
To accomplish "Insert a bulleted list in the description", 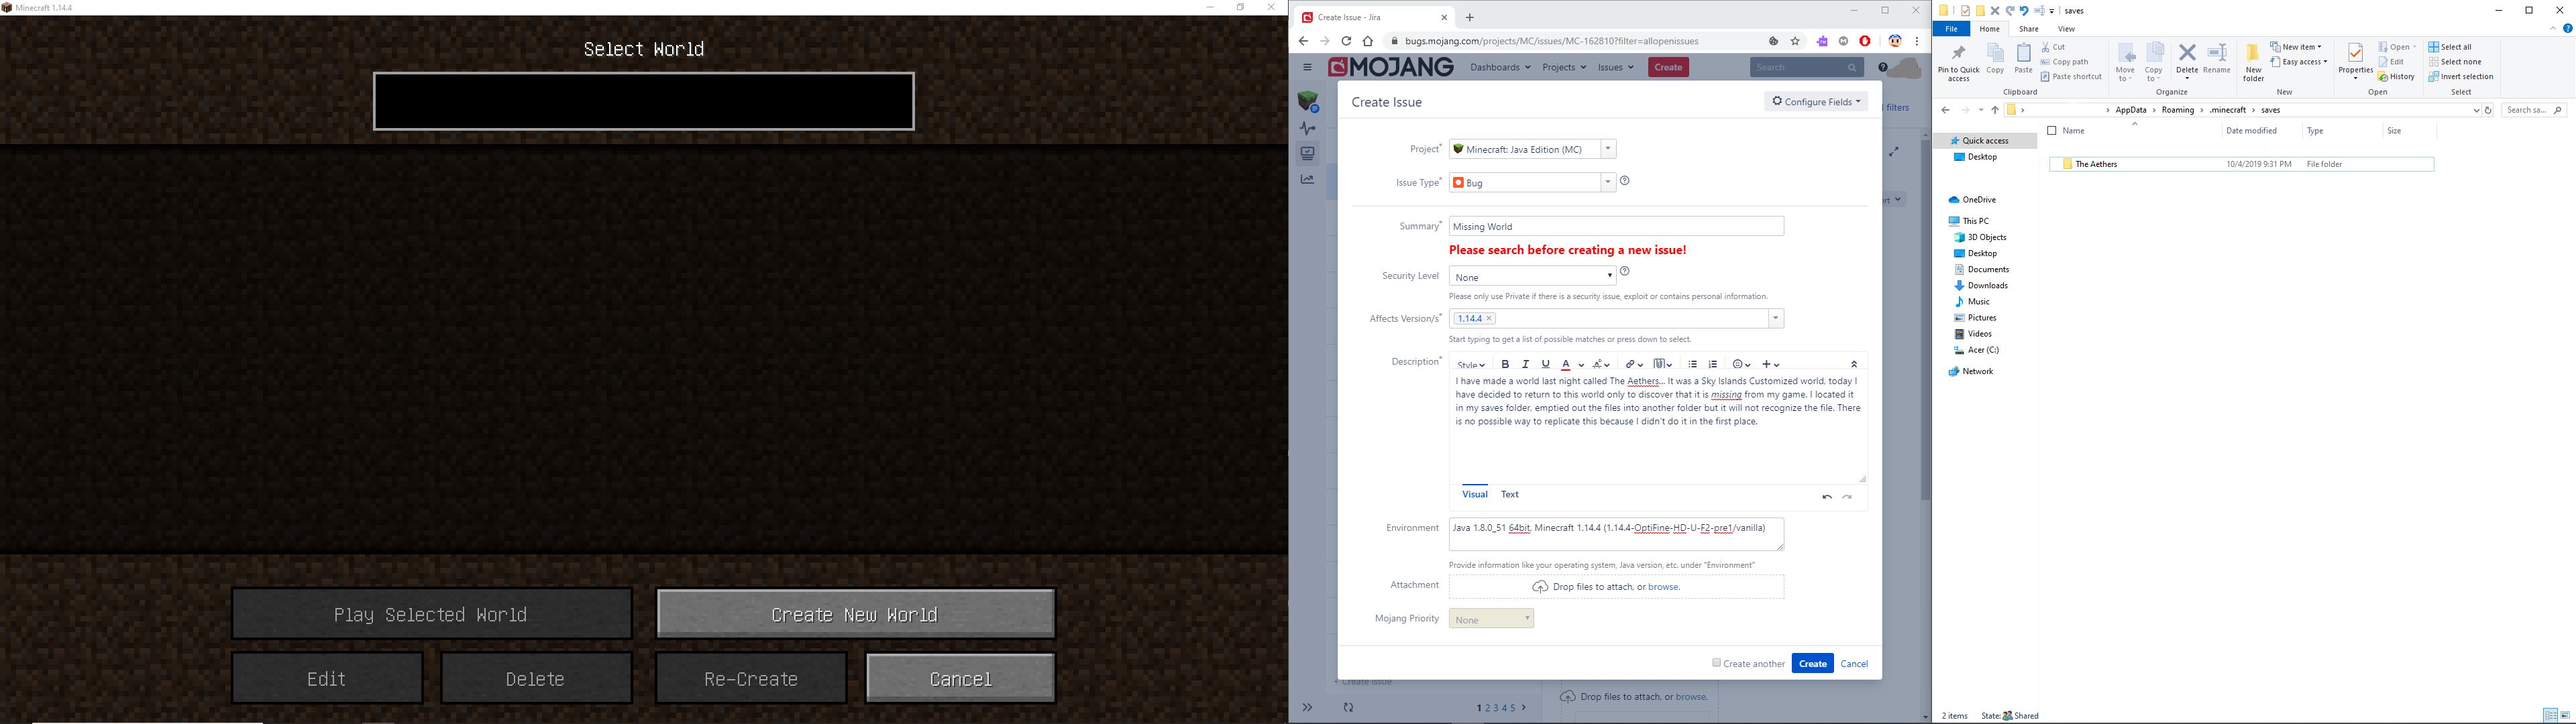I will (1692, 364).
